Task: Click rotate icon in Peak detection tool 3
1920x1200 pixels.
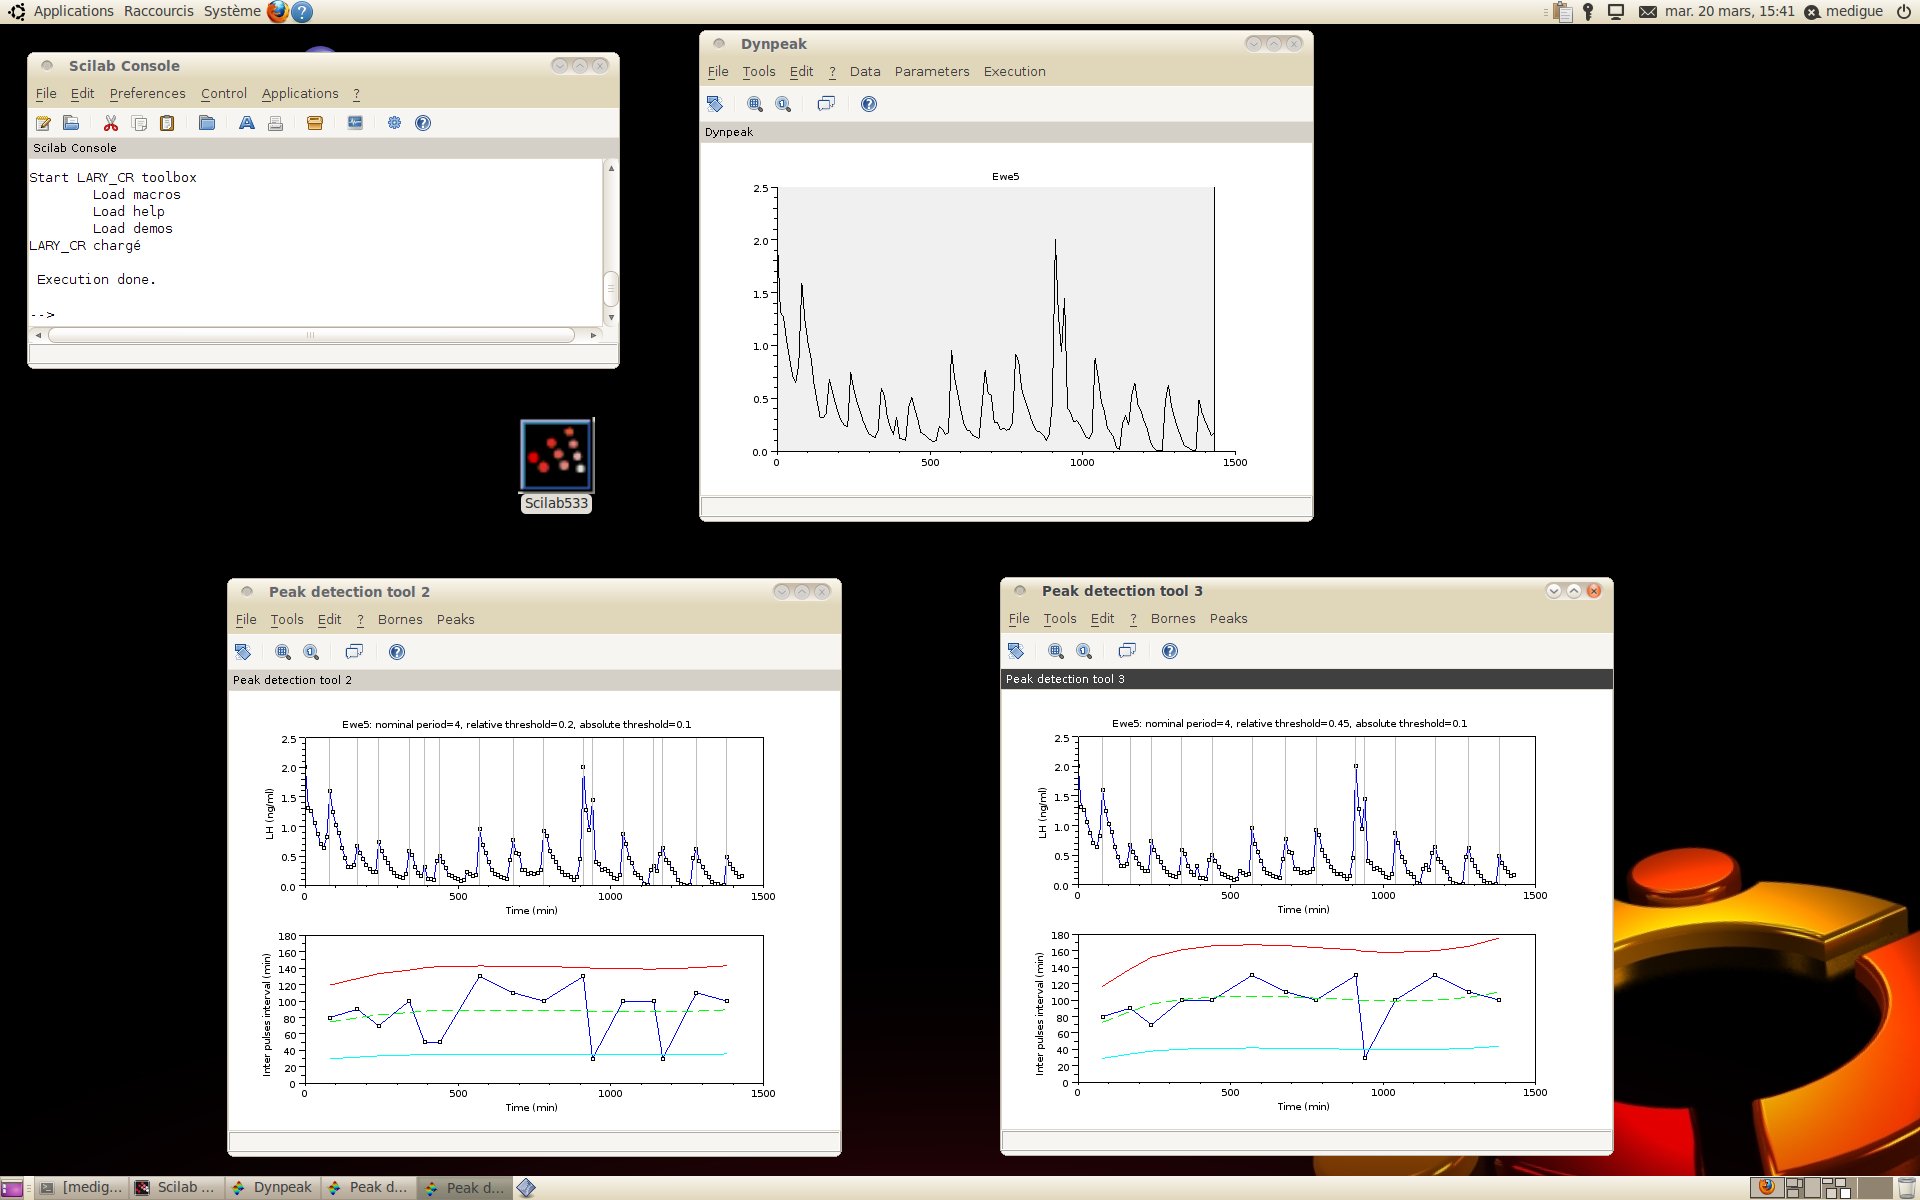Action: pos(1016,651)
